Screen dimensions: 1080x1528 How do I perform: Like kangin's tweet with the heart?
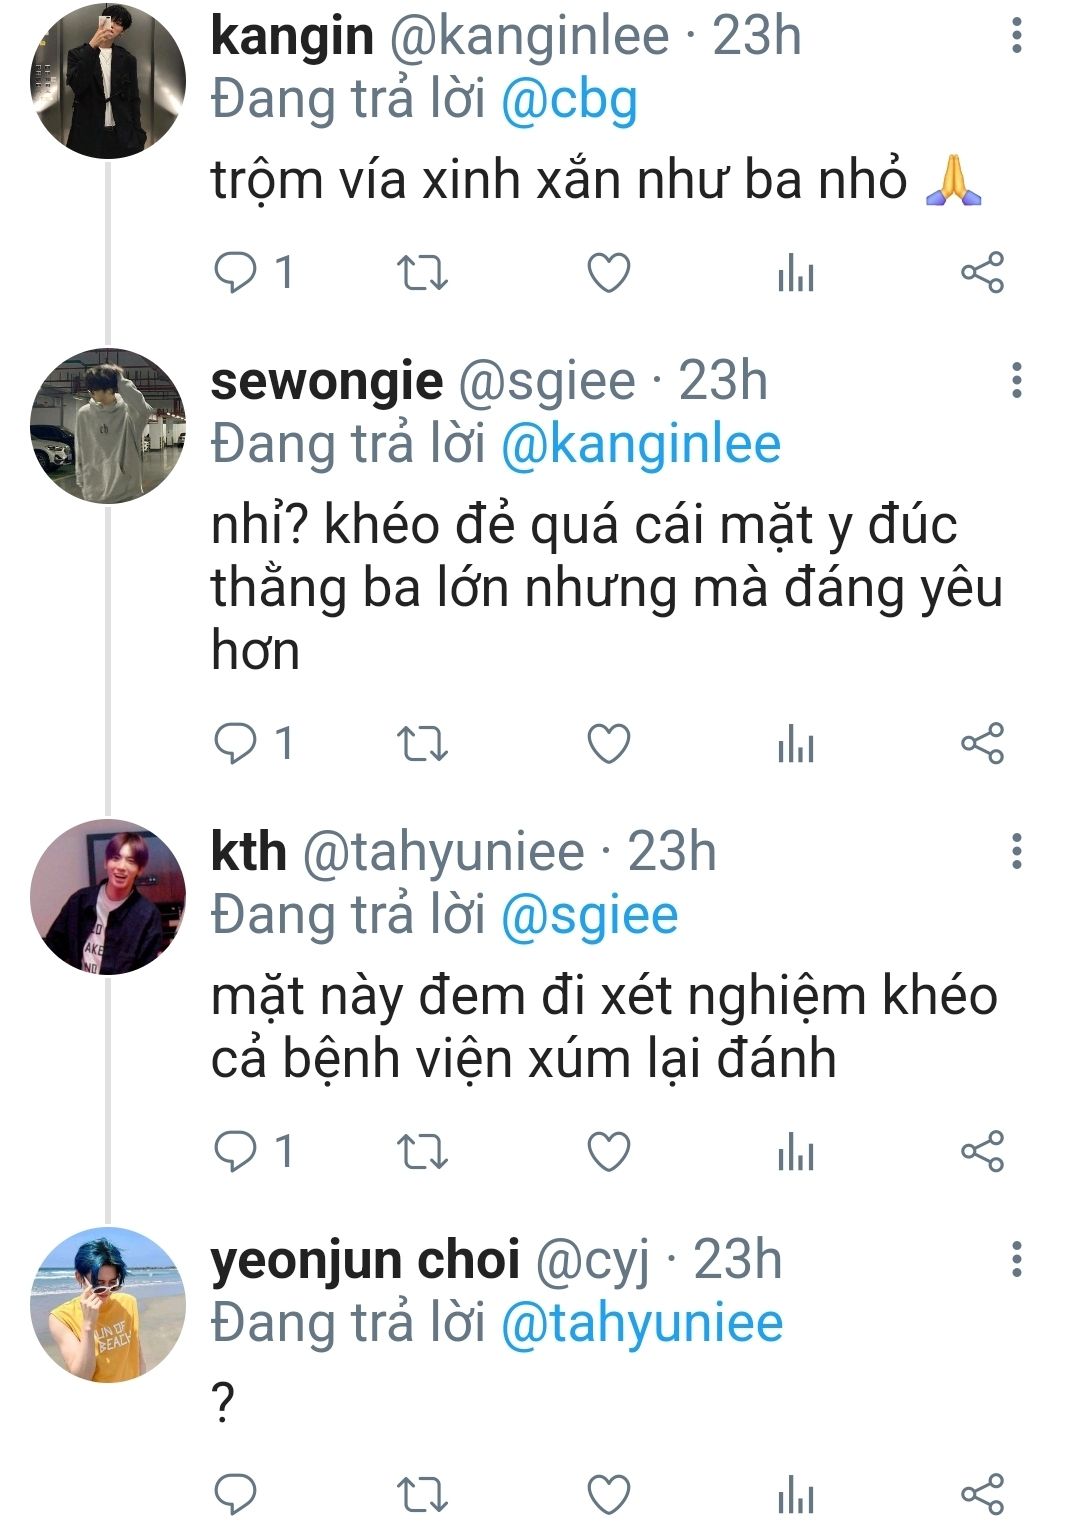[608, 273]
